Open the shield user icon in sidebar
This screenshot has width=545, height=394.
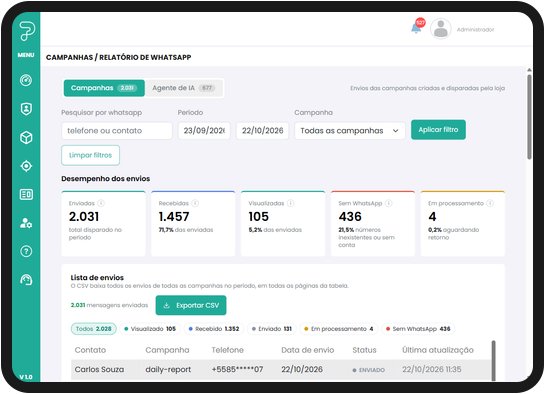click(26, 109)
